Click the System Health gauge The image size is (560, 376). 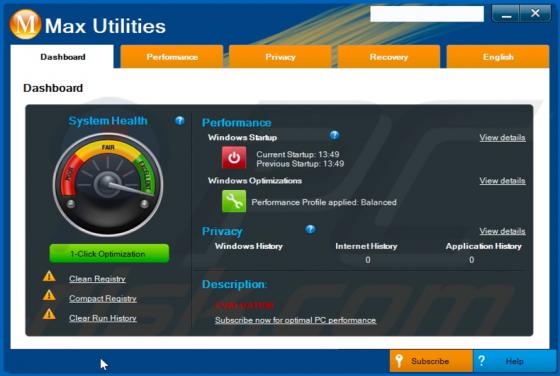(108, 185)
